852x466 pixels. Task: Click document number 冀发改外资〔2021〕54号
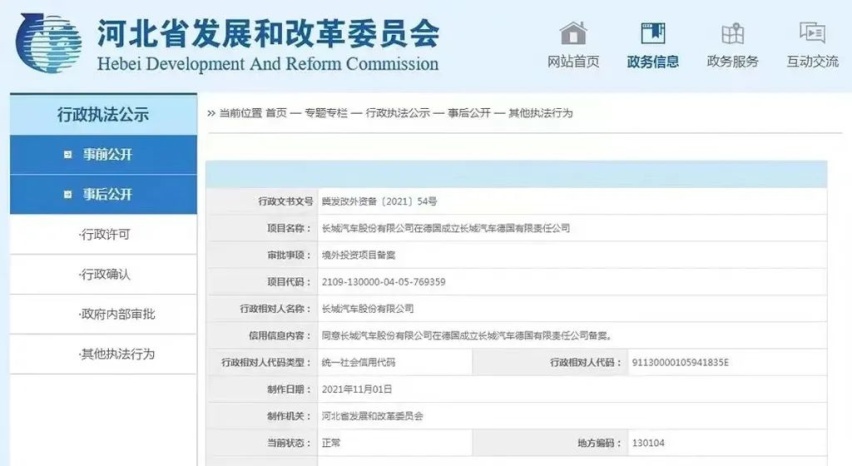coord(379,201)
